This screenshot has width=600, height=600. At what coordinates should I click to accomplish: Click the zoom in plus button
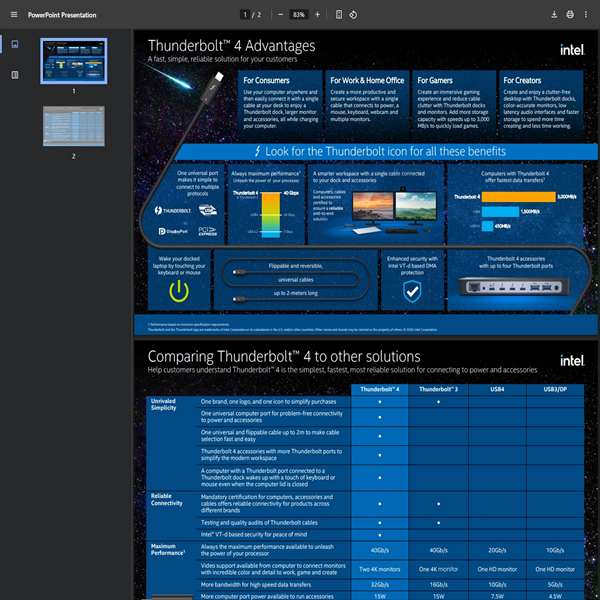coord(317,15)
